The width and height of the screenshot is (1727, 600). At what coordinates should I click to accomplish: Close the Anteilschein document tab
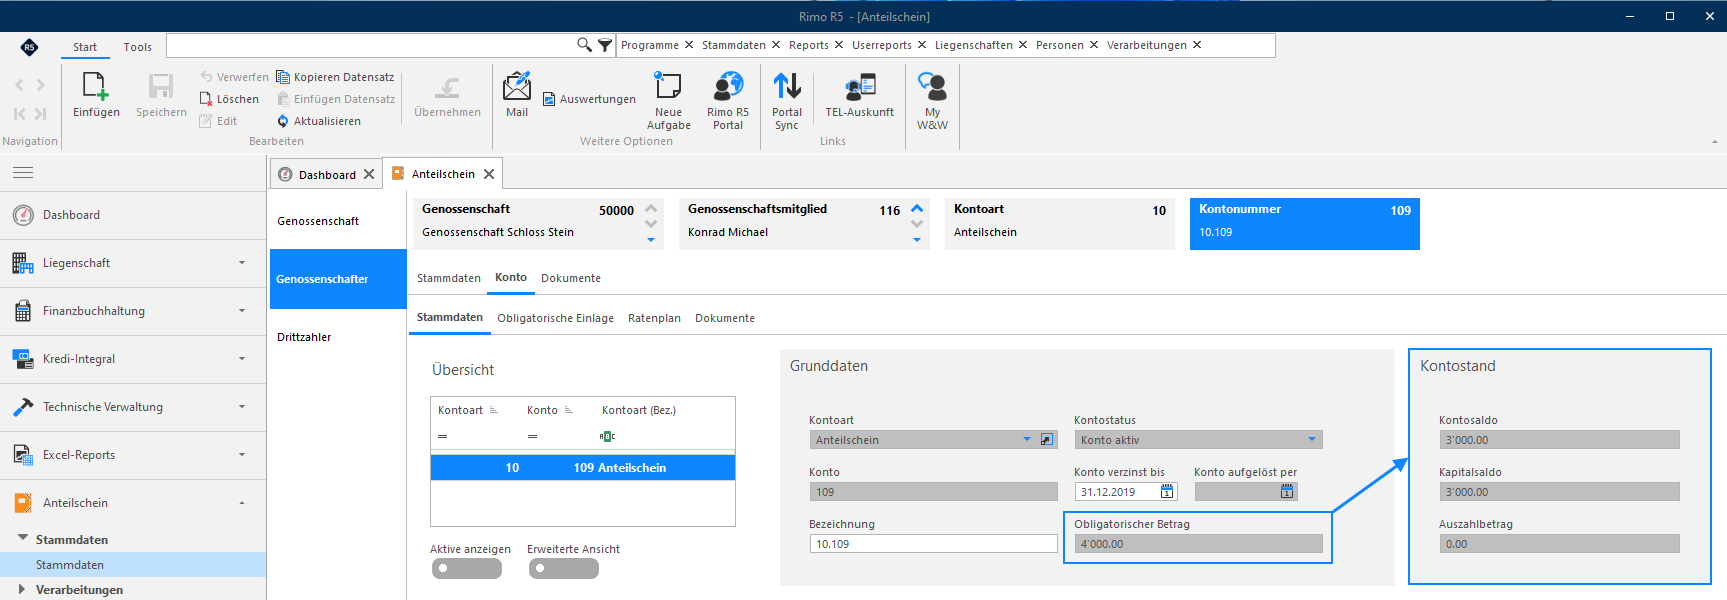(489, 174)
